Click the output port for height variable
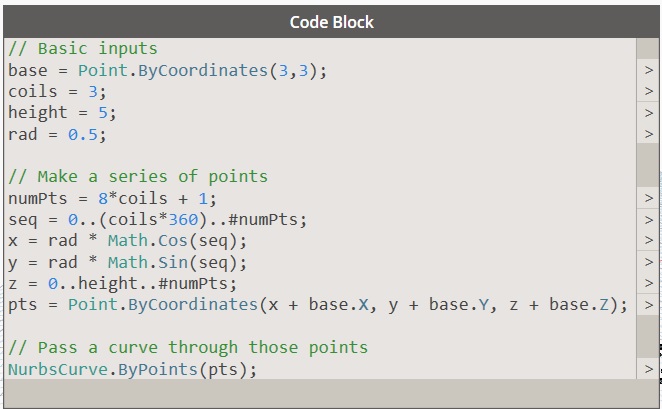This screenshot has height=409, width=662. click(x=648, y=112)
